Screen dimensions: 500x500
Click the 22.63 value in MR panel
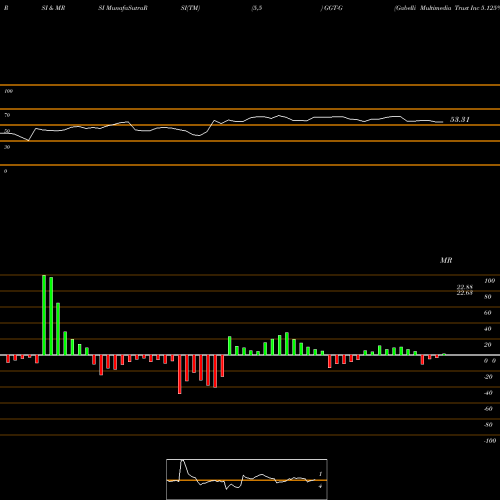click(x=465, y=293)
